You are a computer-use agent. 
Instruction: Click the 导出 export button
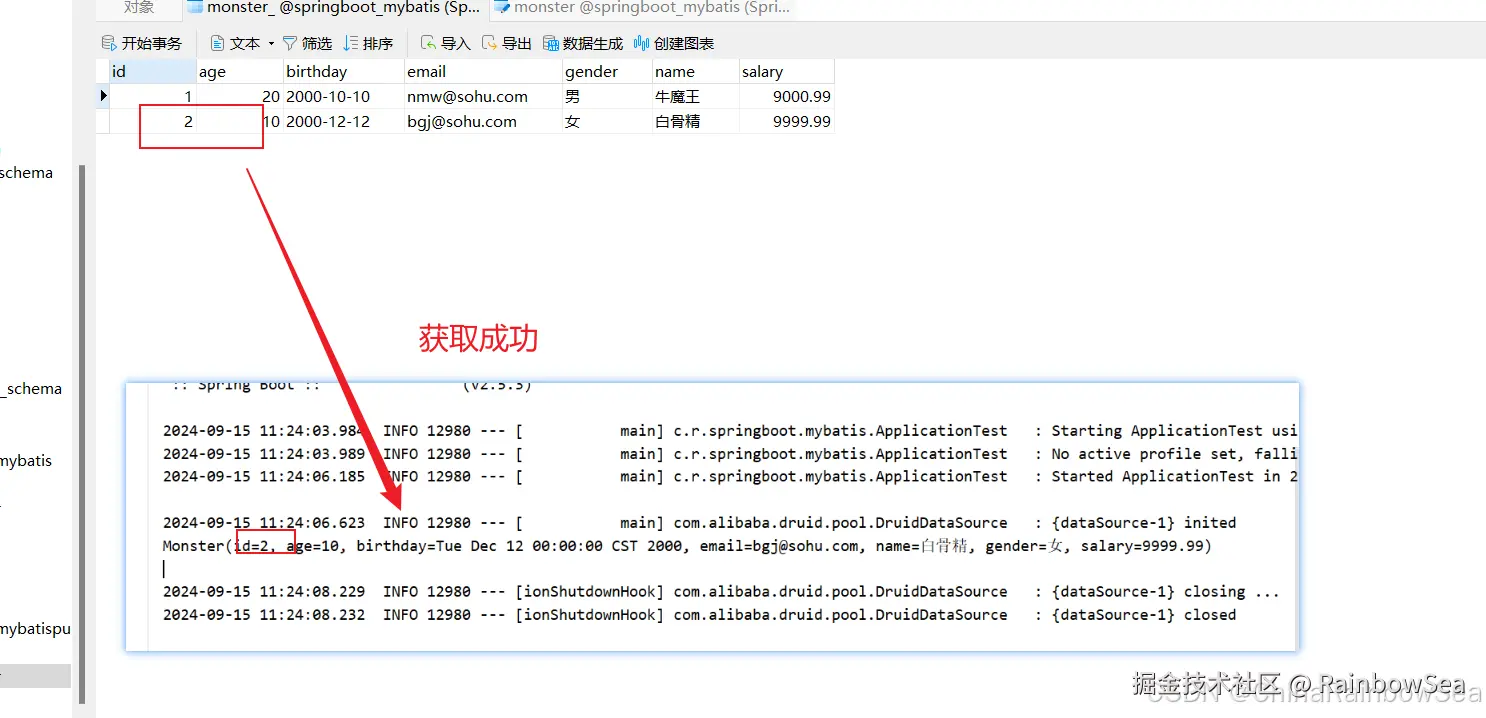pyautogui.click(x=507, y=43)
